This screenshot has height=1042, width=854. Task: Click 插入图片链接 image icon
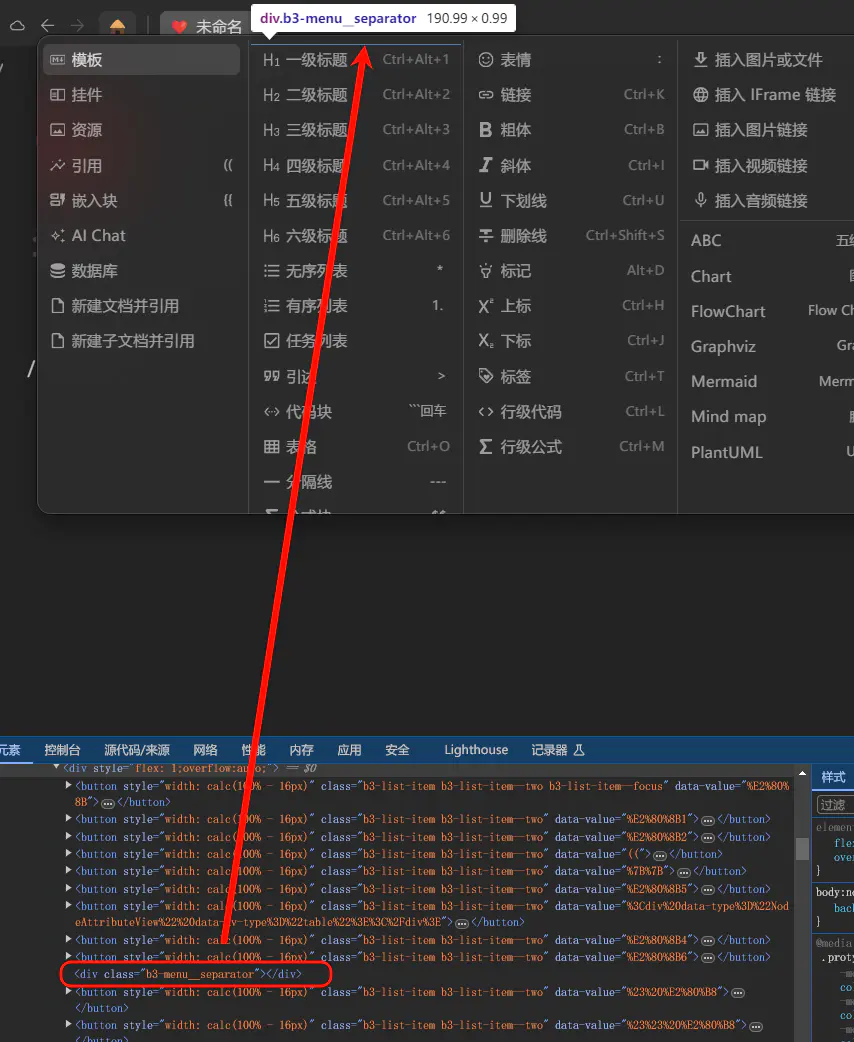pos(700,130)
